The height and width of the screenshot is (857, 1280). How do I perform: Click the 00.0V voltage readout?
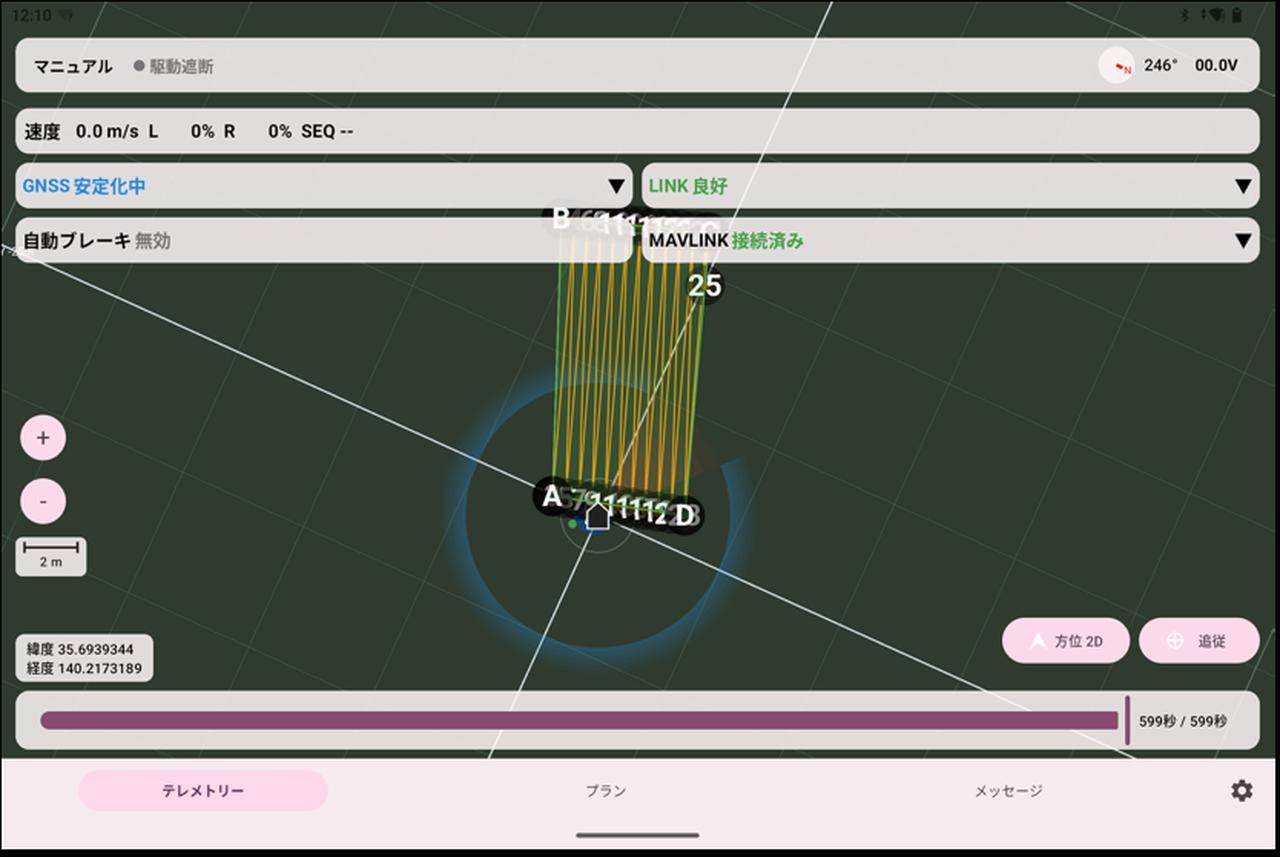click(1216, 65)
